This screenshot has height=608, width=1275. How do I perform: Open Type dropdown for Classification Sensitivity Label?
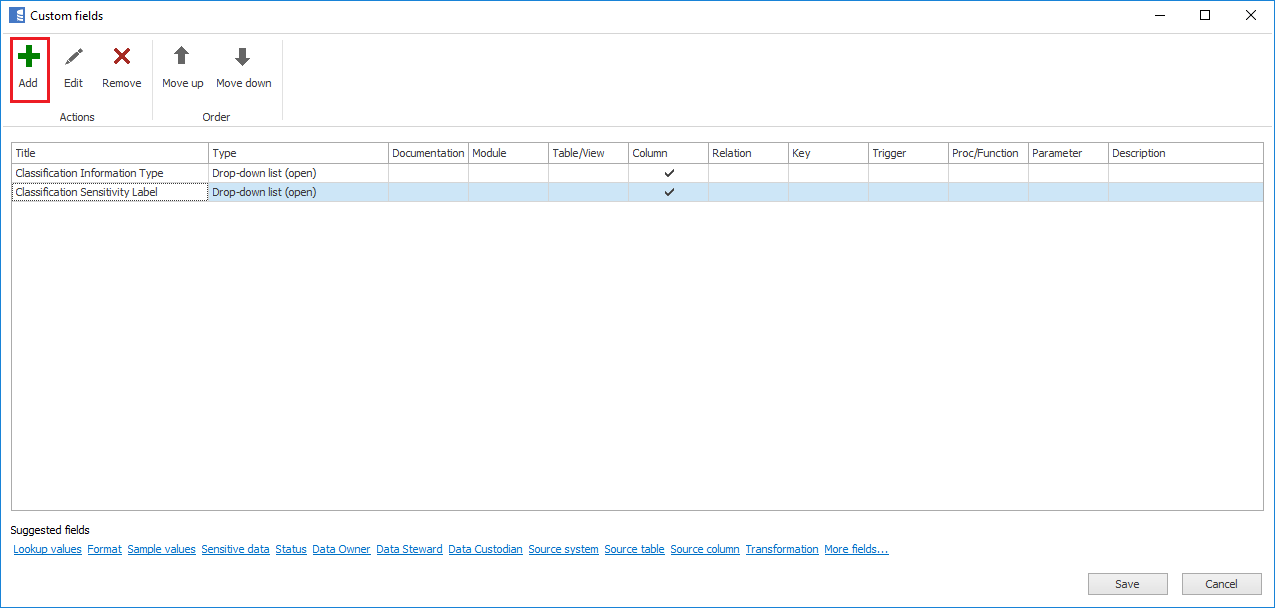[x=298, y=192]
